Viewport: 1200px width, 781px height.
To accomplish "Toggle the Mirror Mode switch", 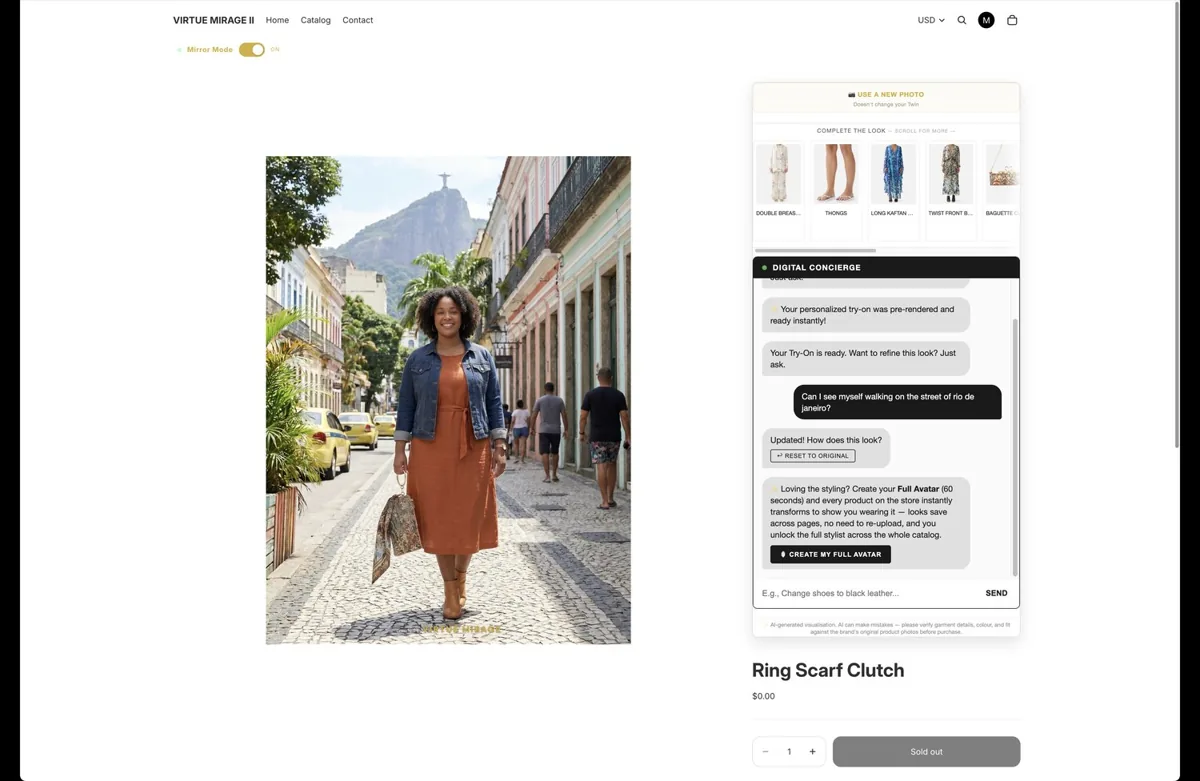I will click(252, 49).
